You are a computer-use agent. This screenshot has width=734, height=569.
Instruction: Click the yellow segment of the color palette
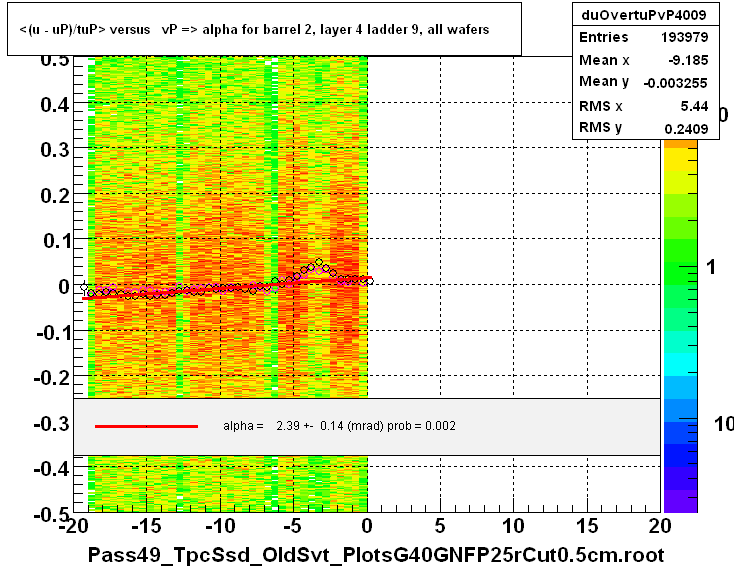coord(681,160)
